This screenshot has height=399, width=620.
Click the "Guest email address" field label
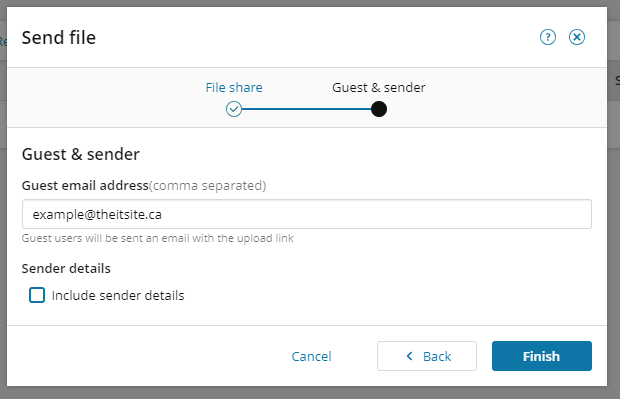pyautogui.click(x=85, y=185)
